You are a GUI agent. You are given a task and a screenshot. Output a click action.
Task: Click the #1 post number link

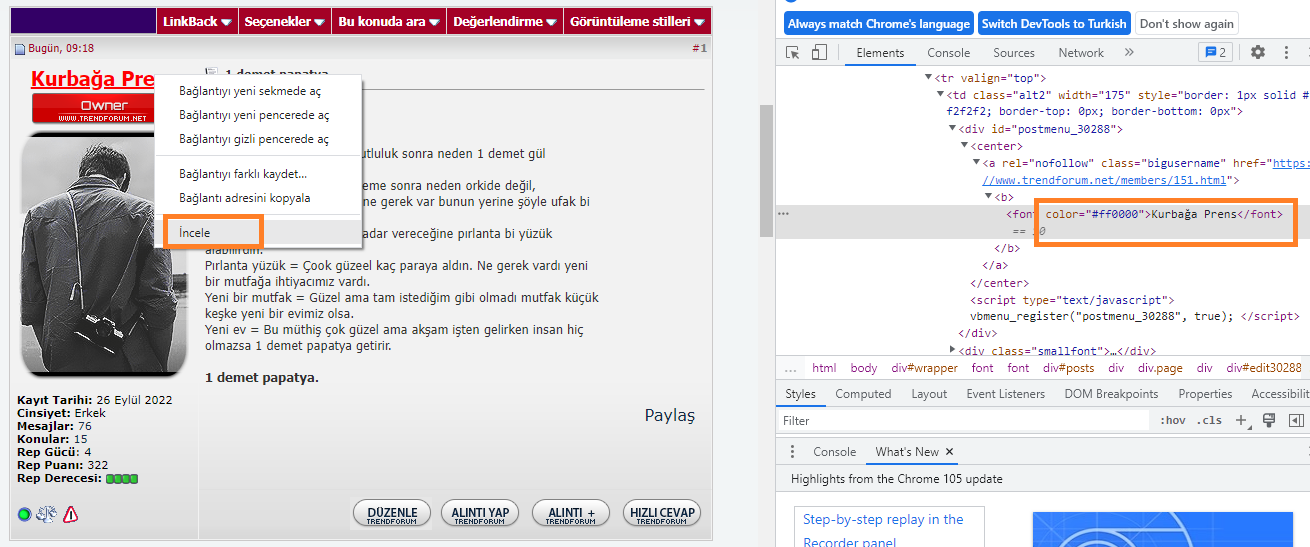point(699,48)
